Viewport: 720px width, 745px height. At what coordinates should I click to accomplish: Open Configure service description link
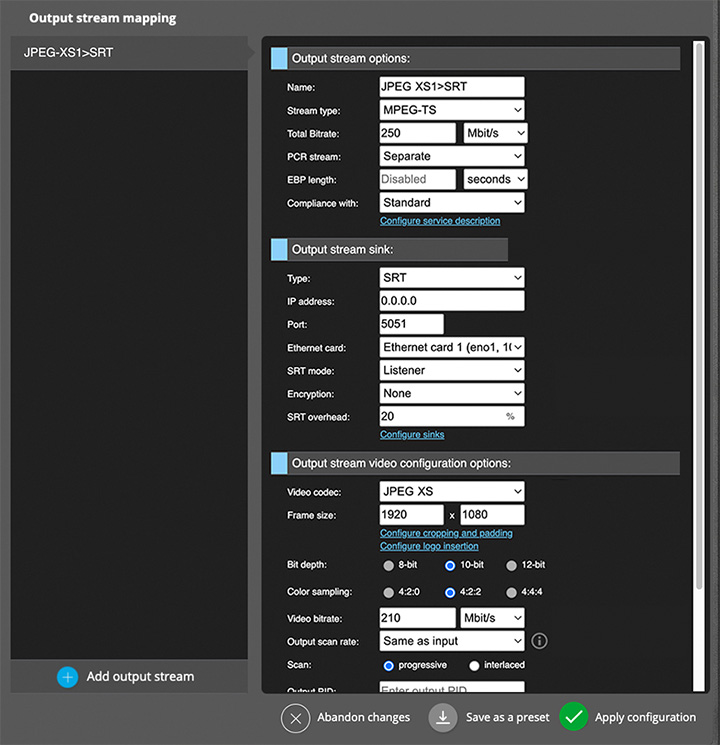(x=440, y=221)
